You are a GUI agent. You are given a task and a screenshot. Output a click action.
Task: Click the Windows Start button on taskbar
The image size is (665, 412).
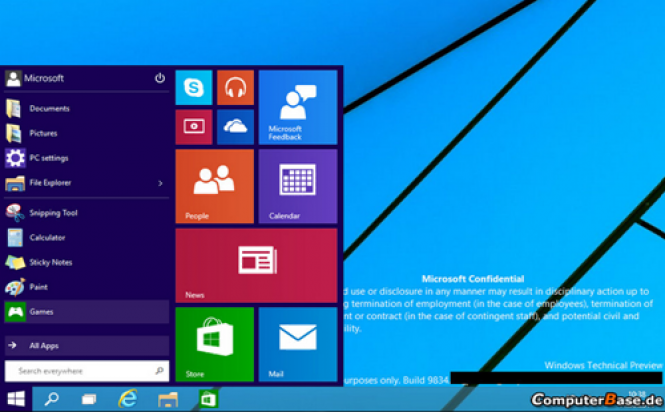[16, 399]
